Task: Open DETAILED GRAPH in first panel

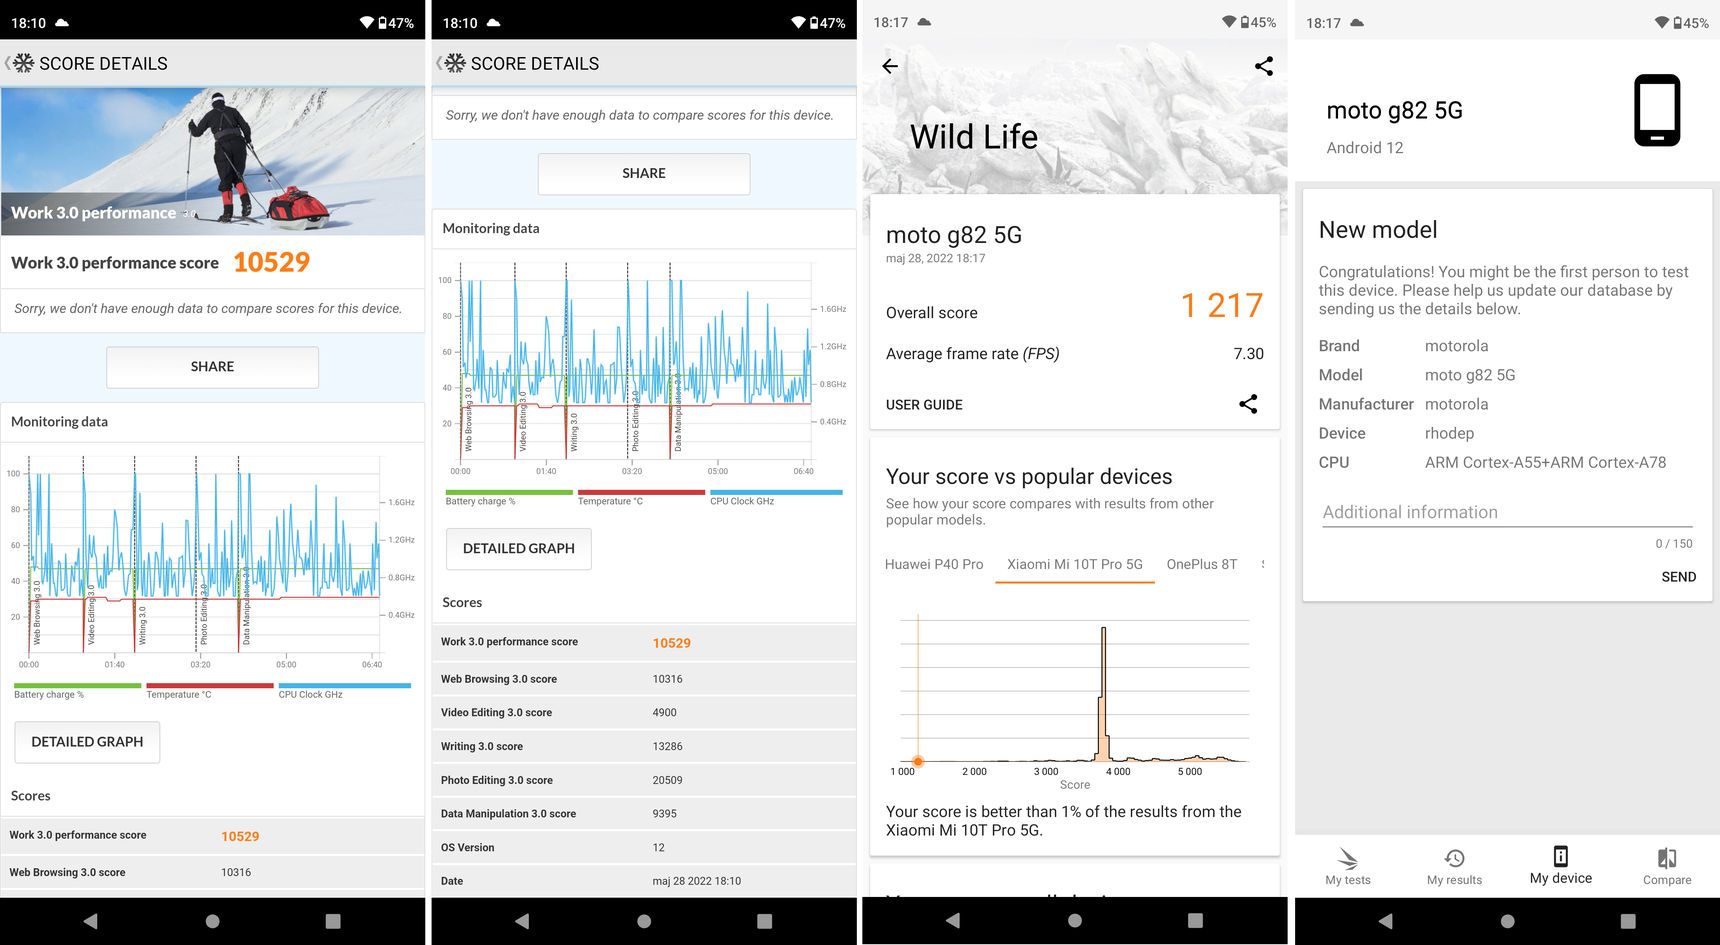Action: [x=87, y=742]
